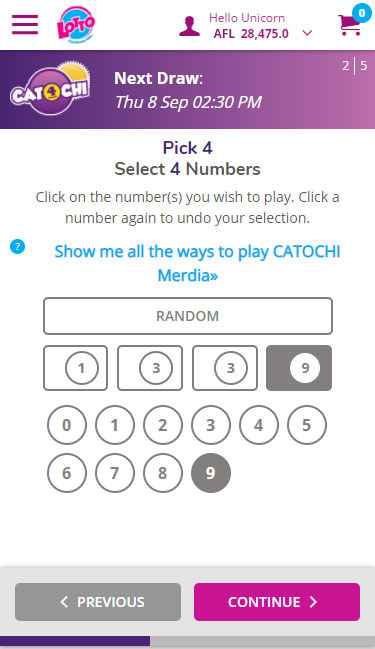
Task: Click the Hello Unicorn account text
Action: 247,18
